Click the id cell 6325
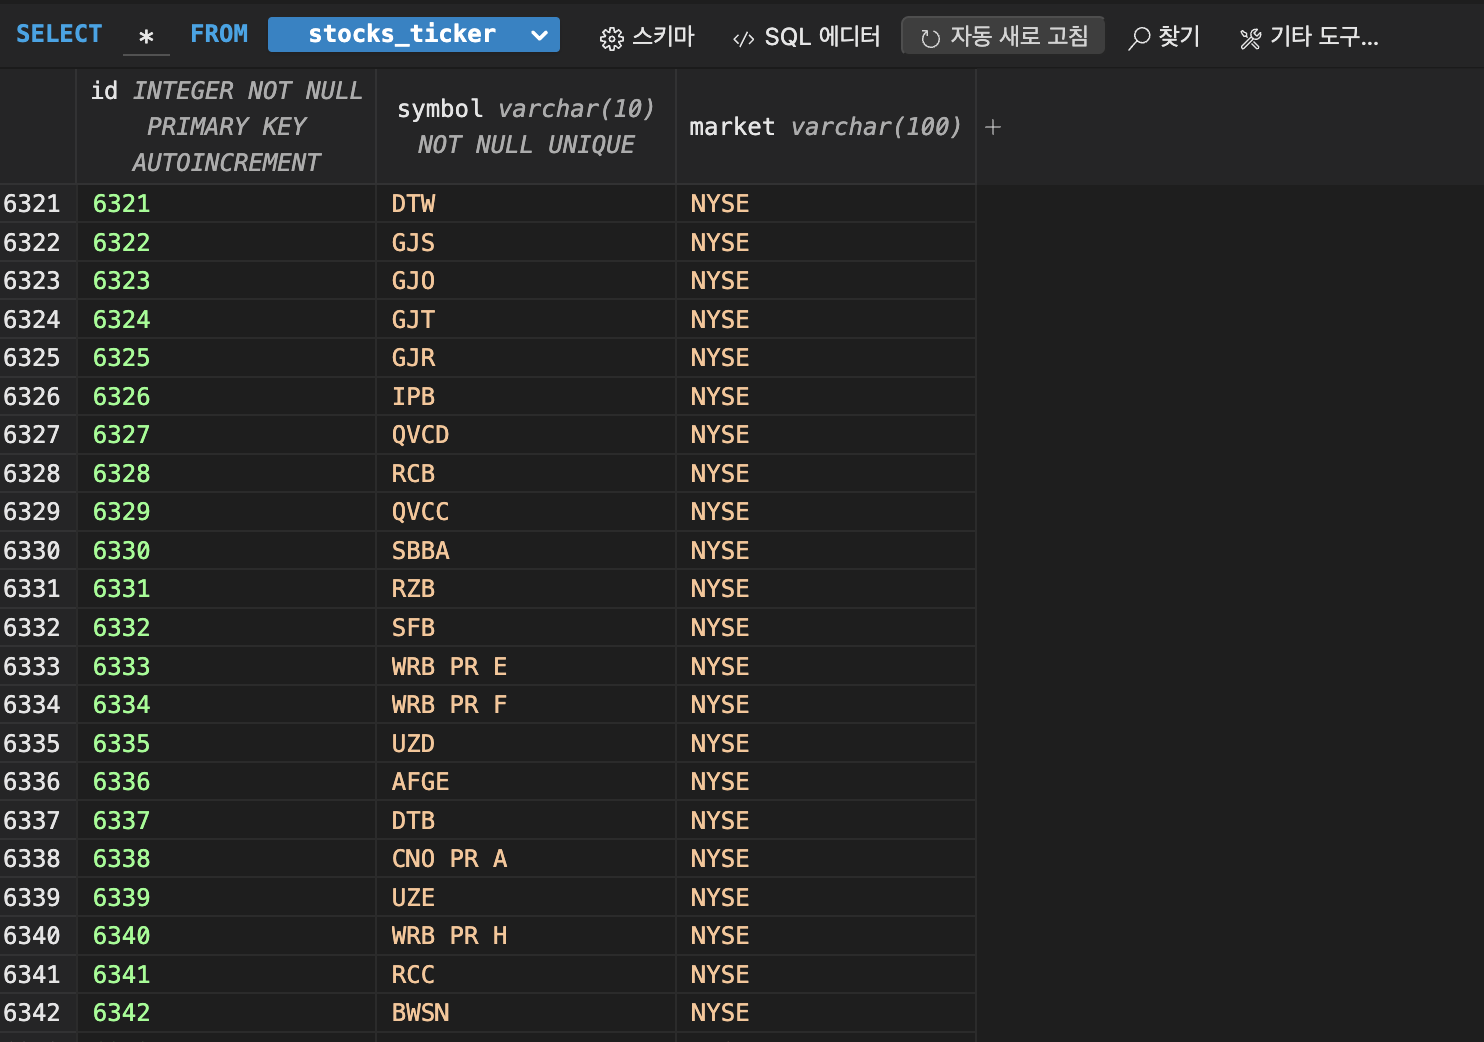 tap(226, 358)
